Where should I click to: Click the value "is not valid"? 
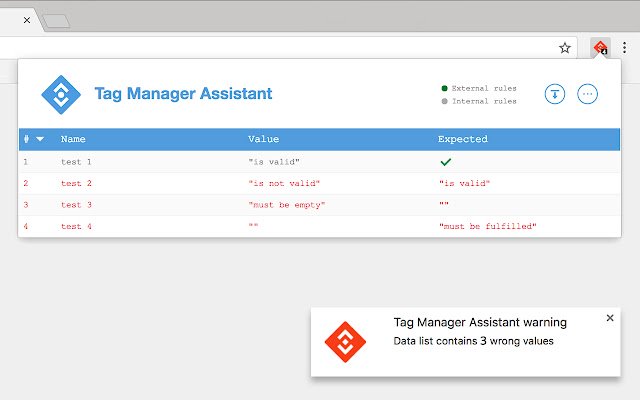284,184
